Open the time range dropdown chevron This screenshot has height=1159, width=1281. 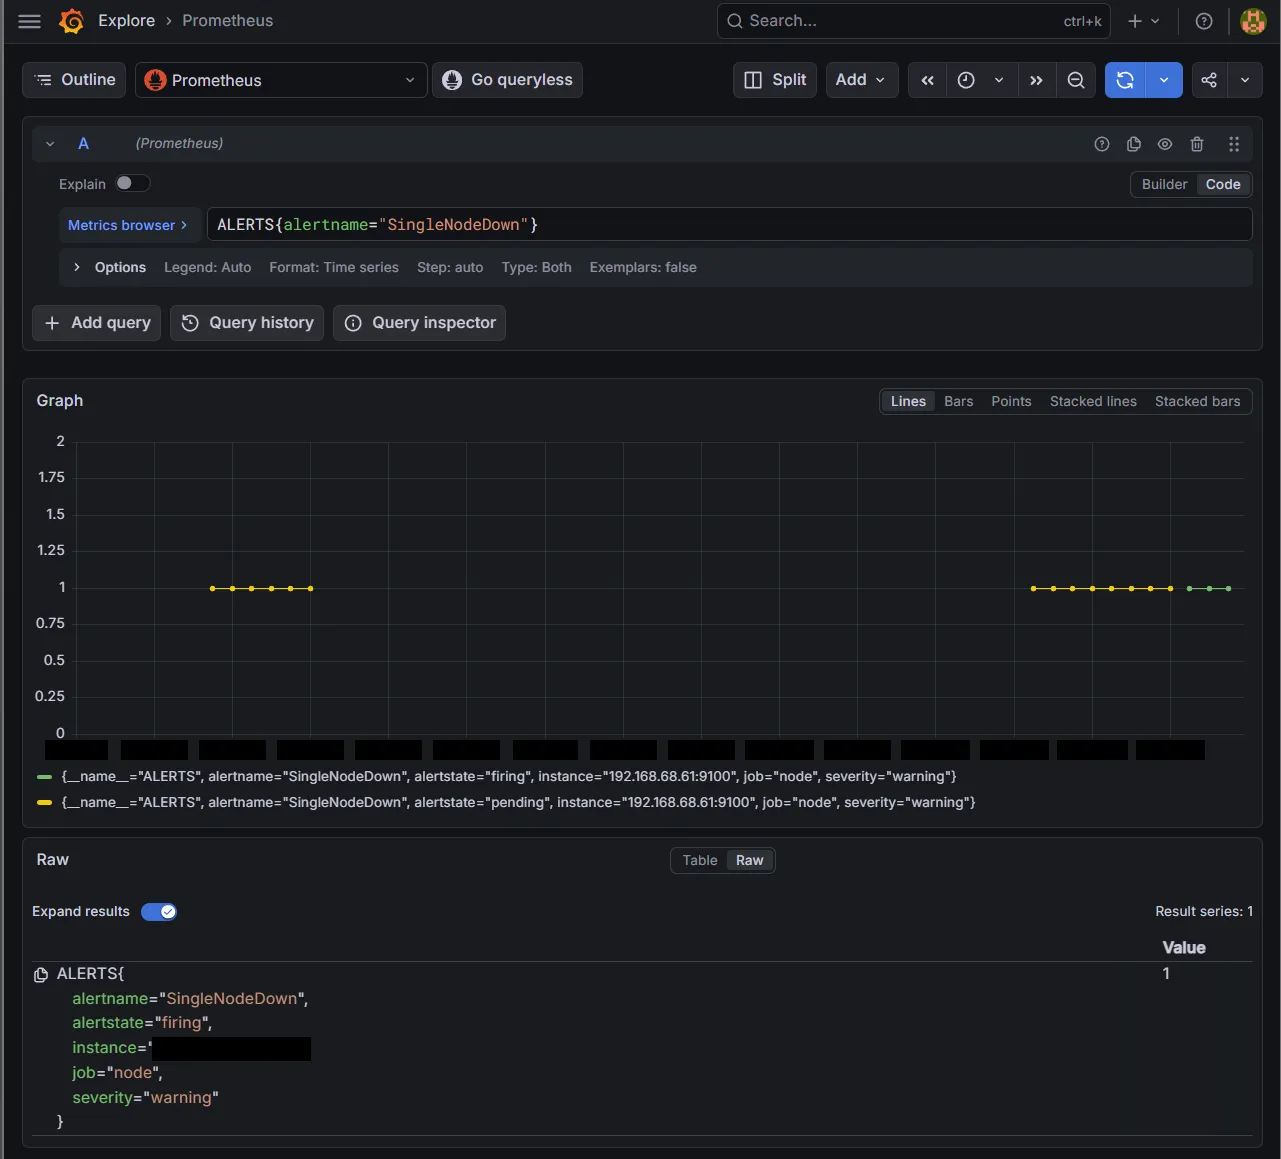tap(999, 80)
